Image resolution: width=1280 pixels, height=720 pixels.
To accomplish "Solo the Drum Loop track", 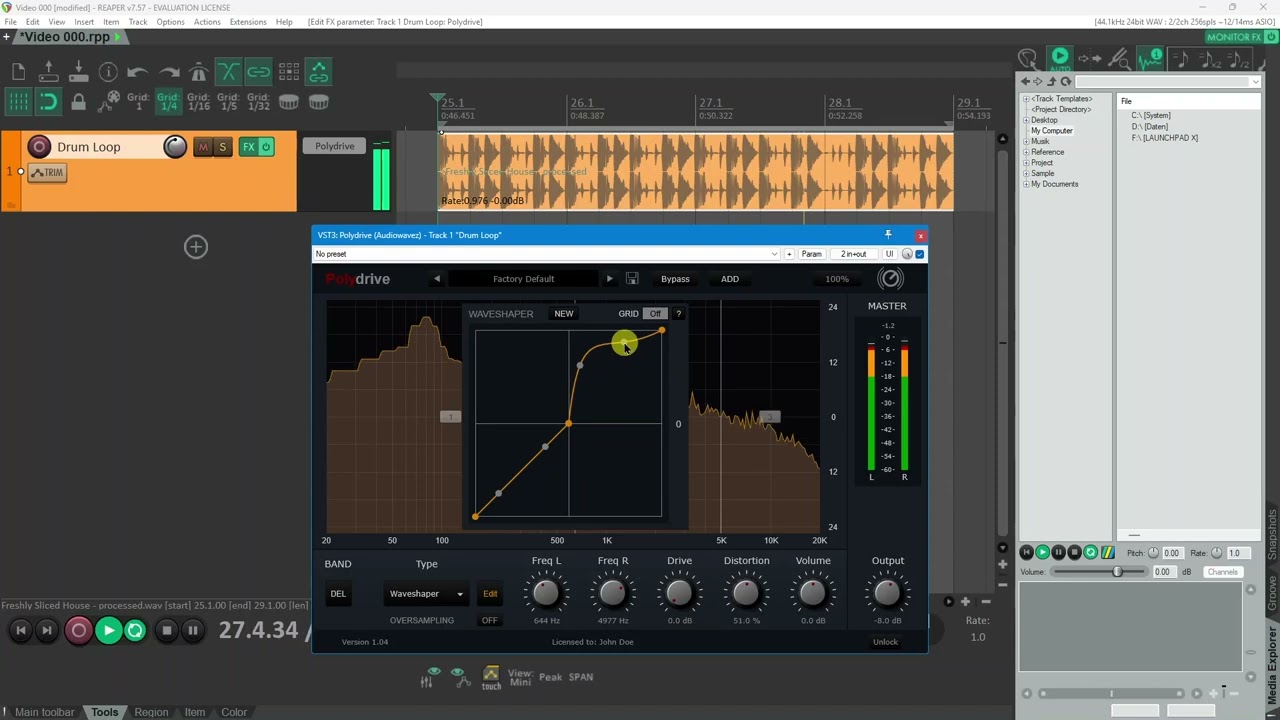I will click(x=222, y=147).
